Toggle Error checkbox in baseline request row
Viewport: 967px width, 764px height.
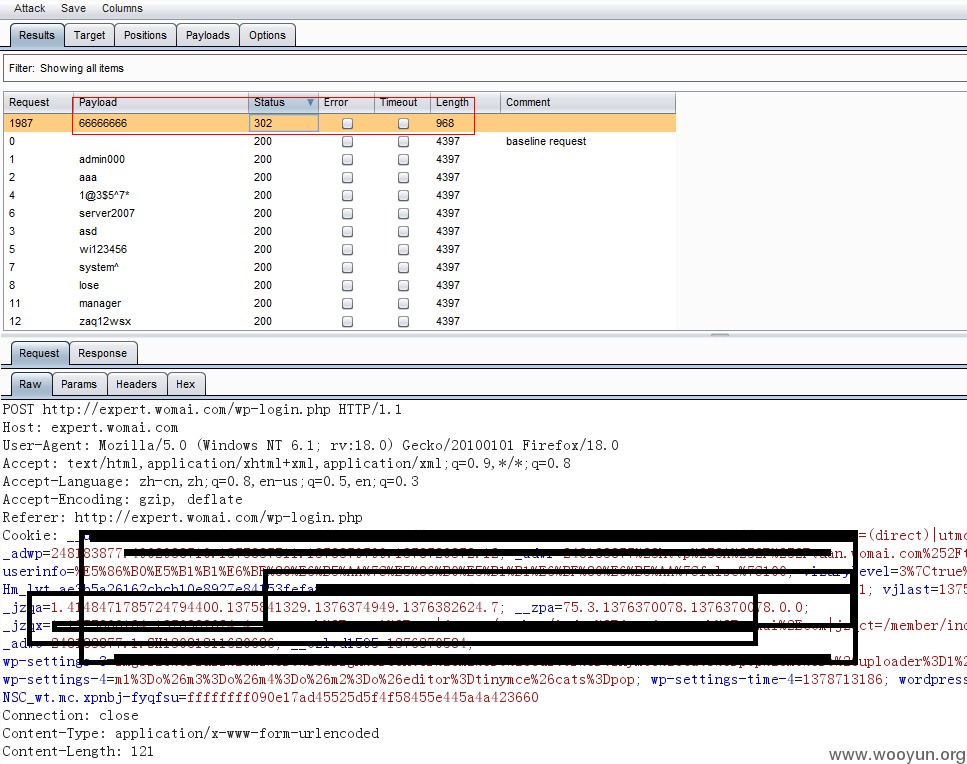347,141
